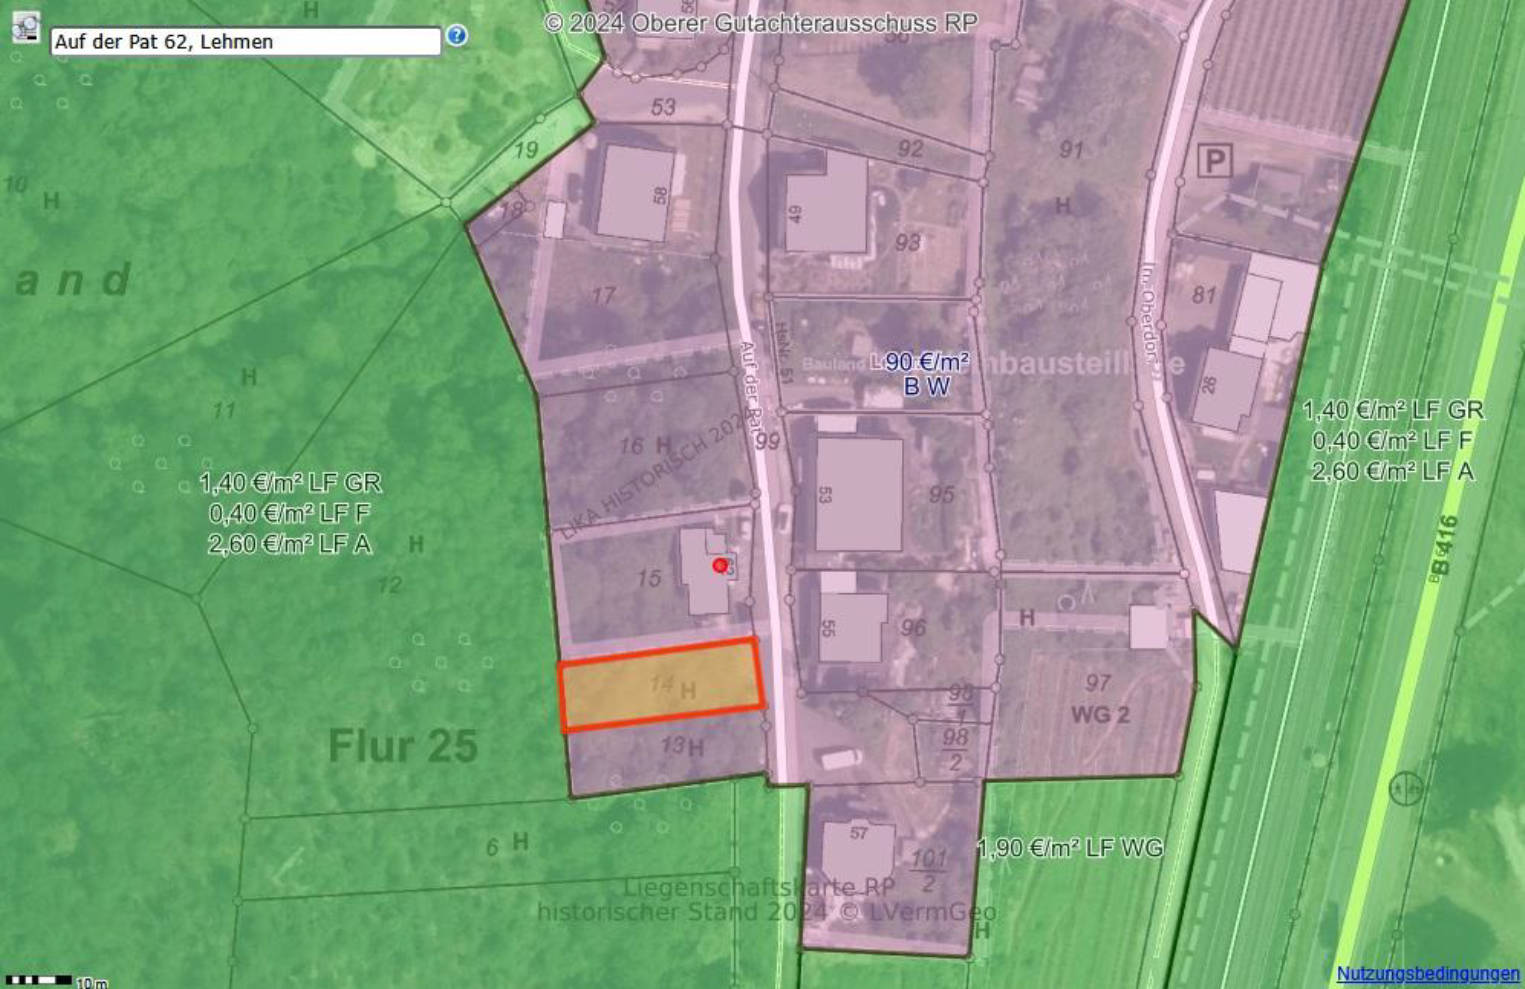Click the address search icon beside the search field
Screen dimensions: 1525x989
(x=26, y=28)
